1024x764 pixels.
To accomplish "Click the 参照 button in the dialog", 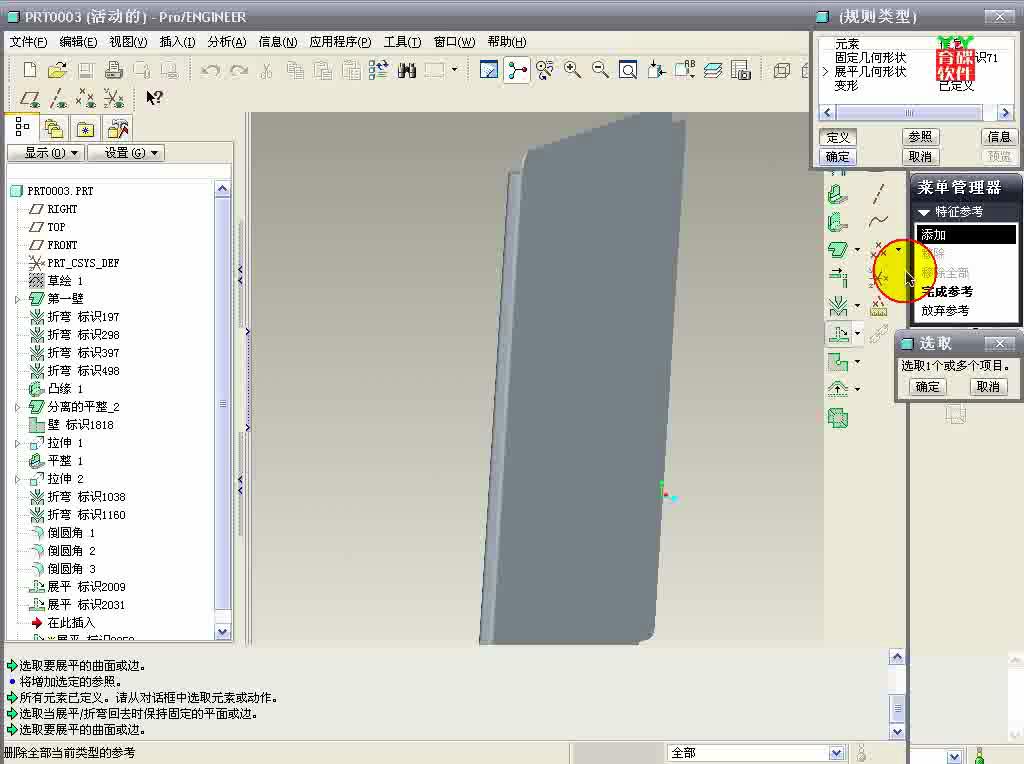I will [920, 136].
